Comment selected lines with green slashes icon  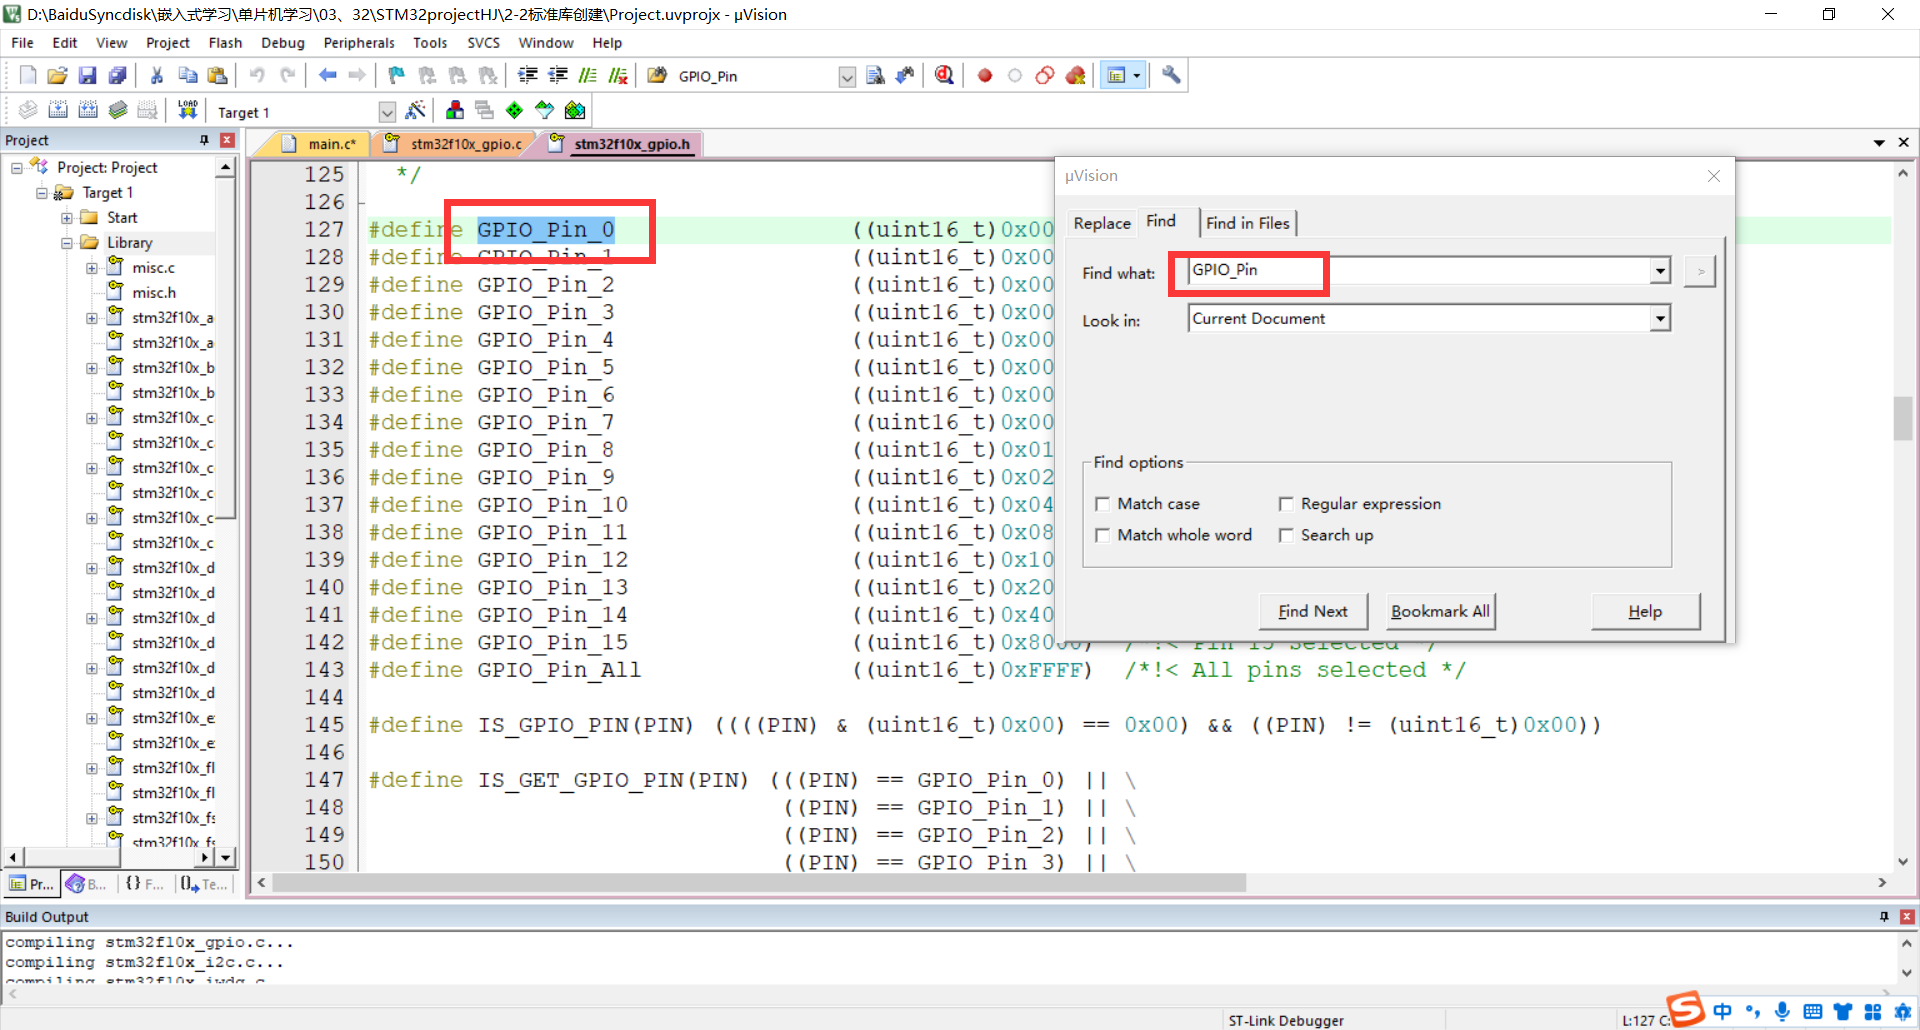coord(588,75)
